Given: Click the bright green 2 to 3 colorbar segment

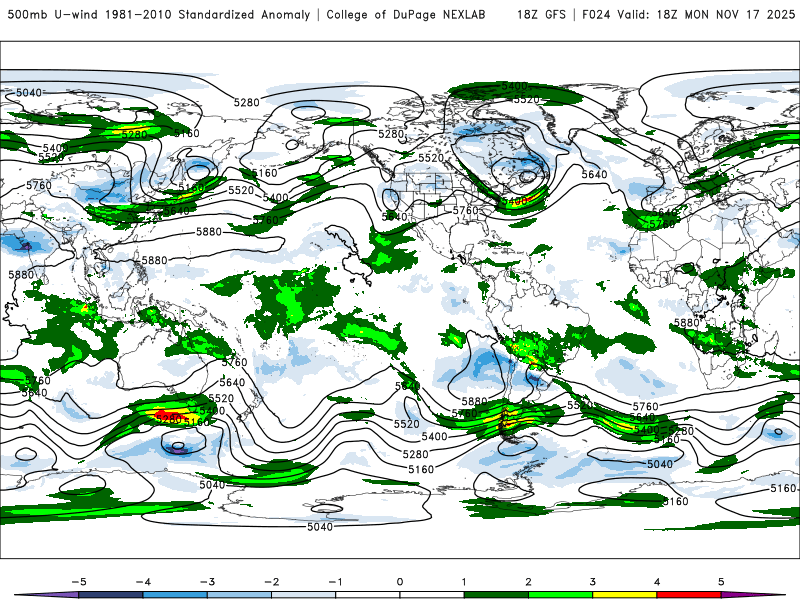Looking at the screenshot, I should coord(560,595).
